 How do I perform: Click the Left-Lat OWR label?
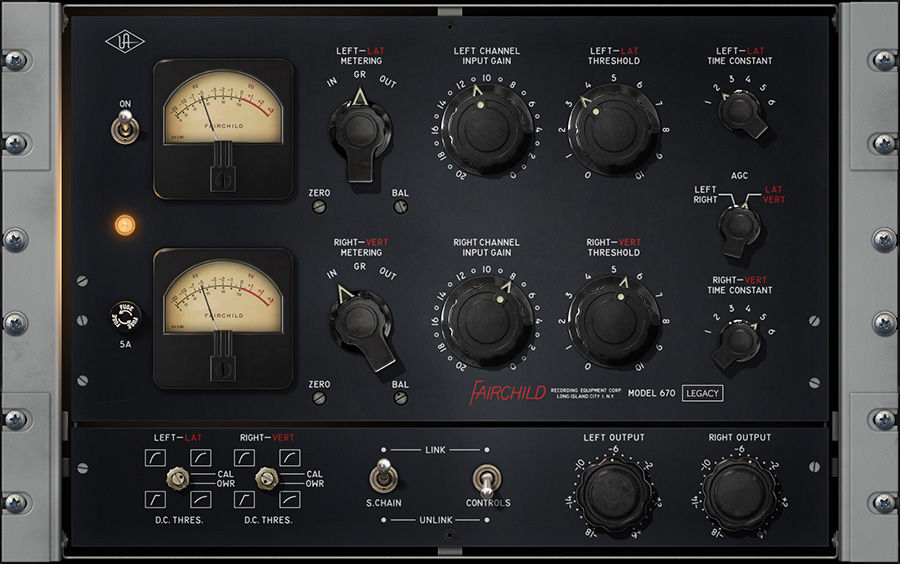tap(226, 484)
